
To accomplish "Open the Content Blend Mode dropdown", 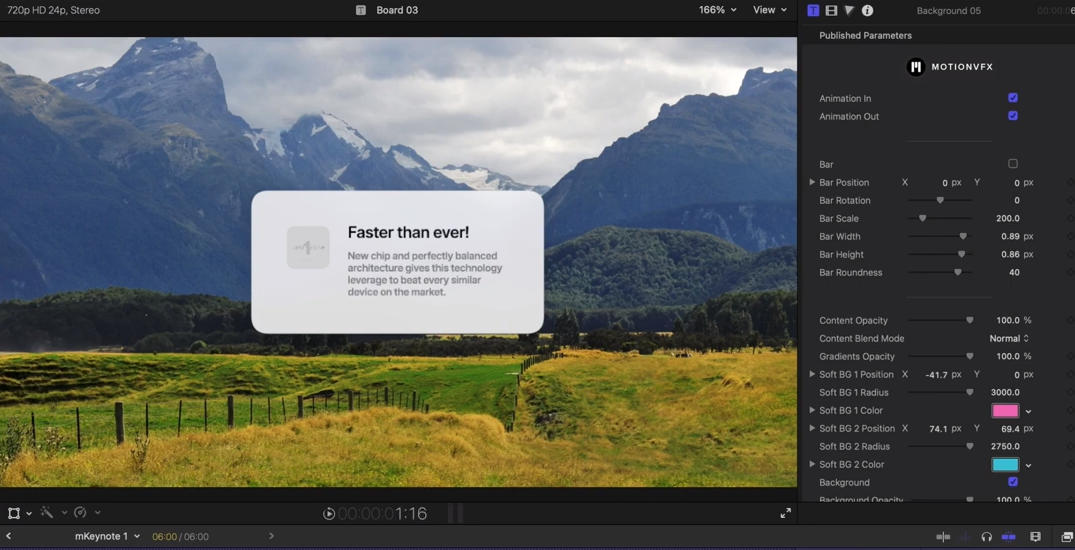I will 1008,339.
